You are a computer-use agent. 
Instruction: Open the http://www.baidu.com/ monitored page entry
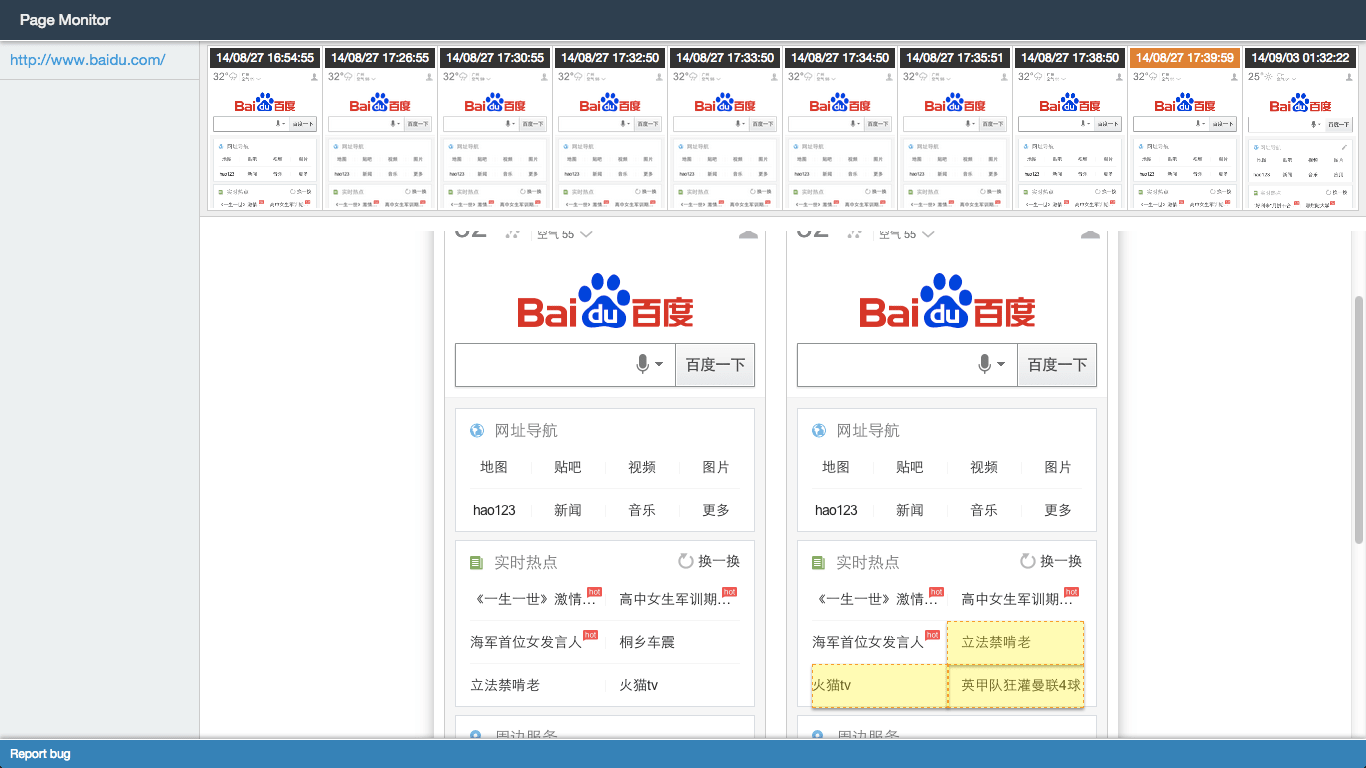(x=88, y=60)
